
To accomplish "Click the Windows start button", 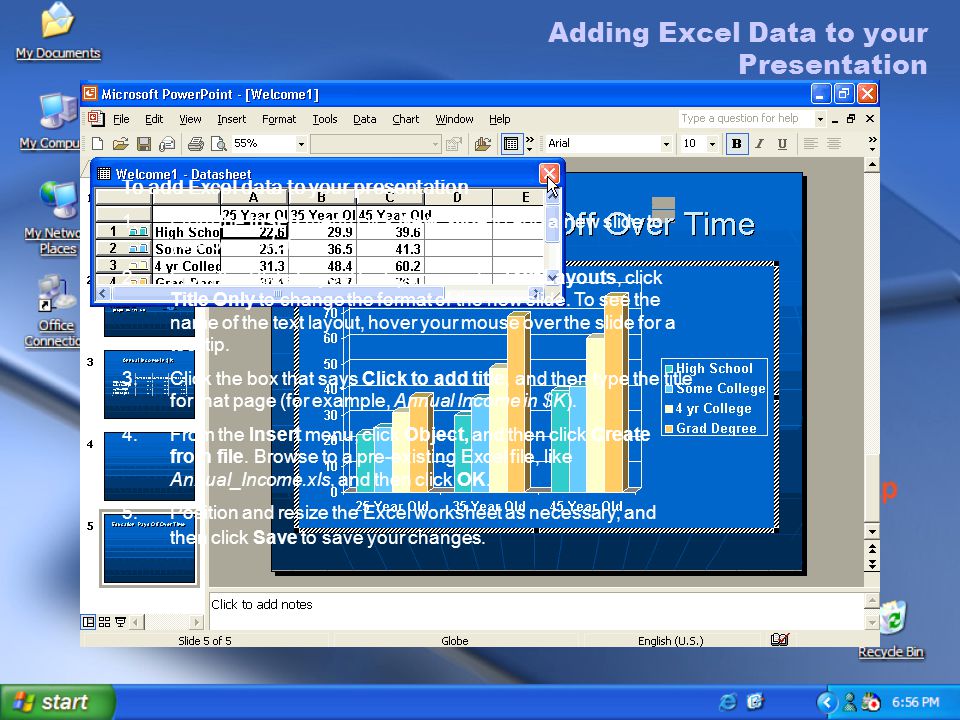I will click(58, 702).
